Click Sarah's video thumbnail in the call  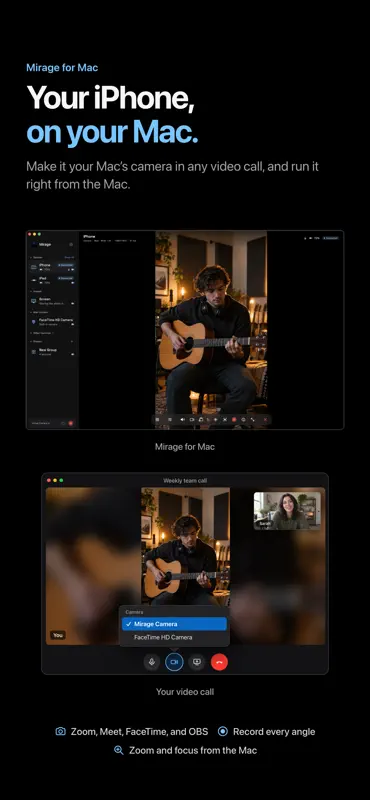pyautogui.click(x=287, y=511)
